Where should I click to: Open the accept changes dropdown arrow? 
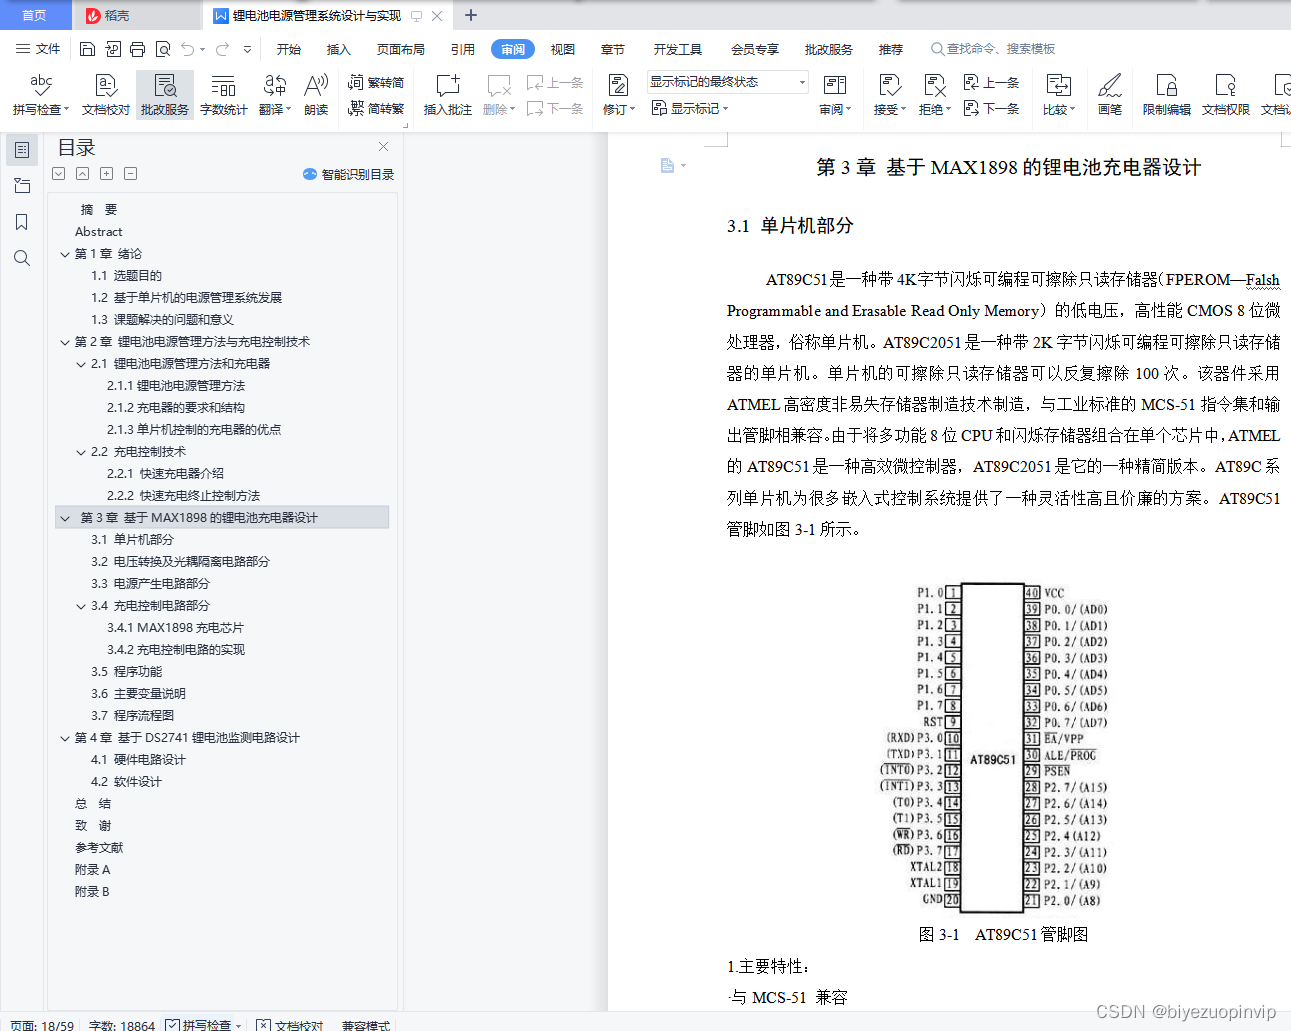[903, 110]
